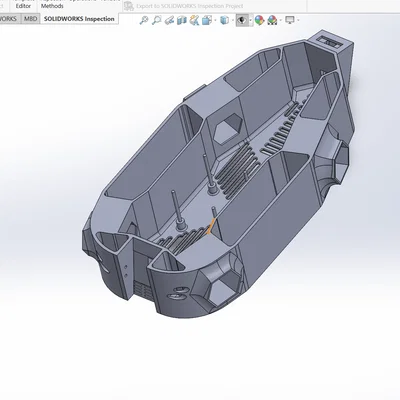Click the Dynamic Annotation Views icon
400x400 pixels.
click(x=194, y=20)
